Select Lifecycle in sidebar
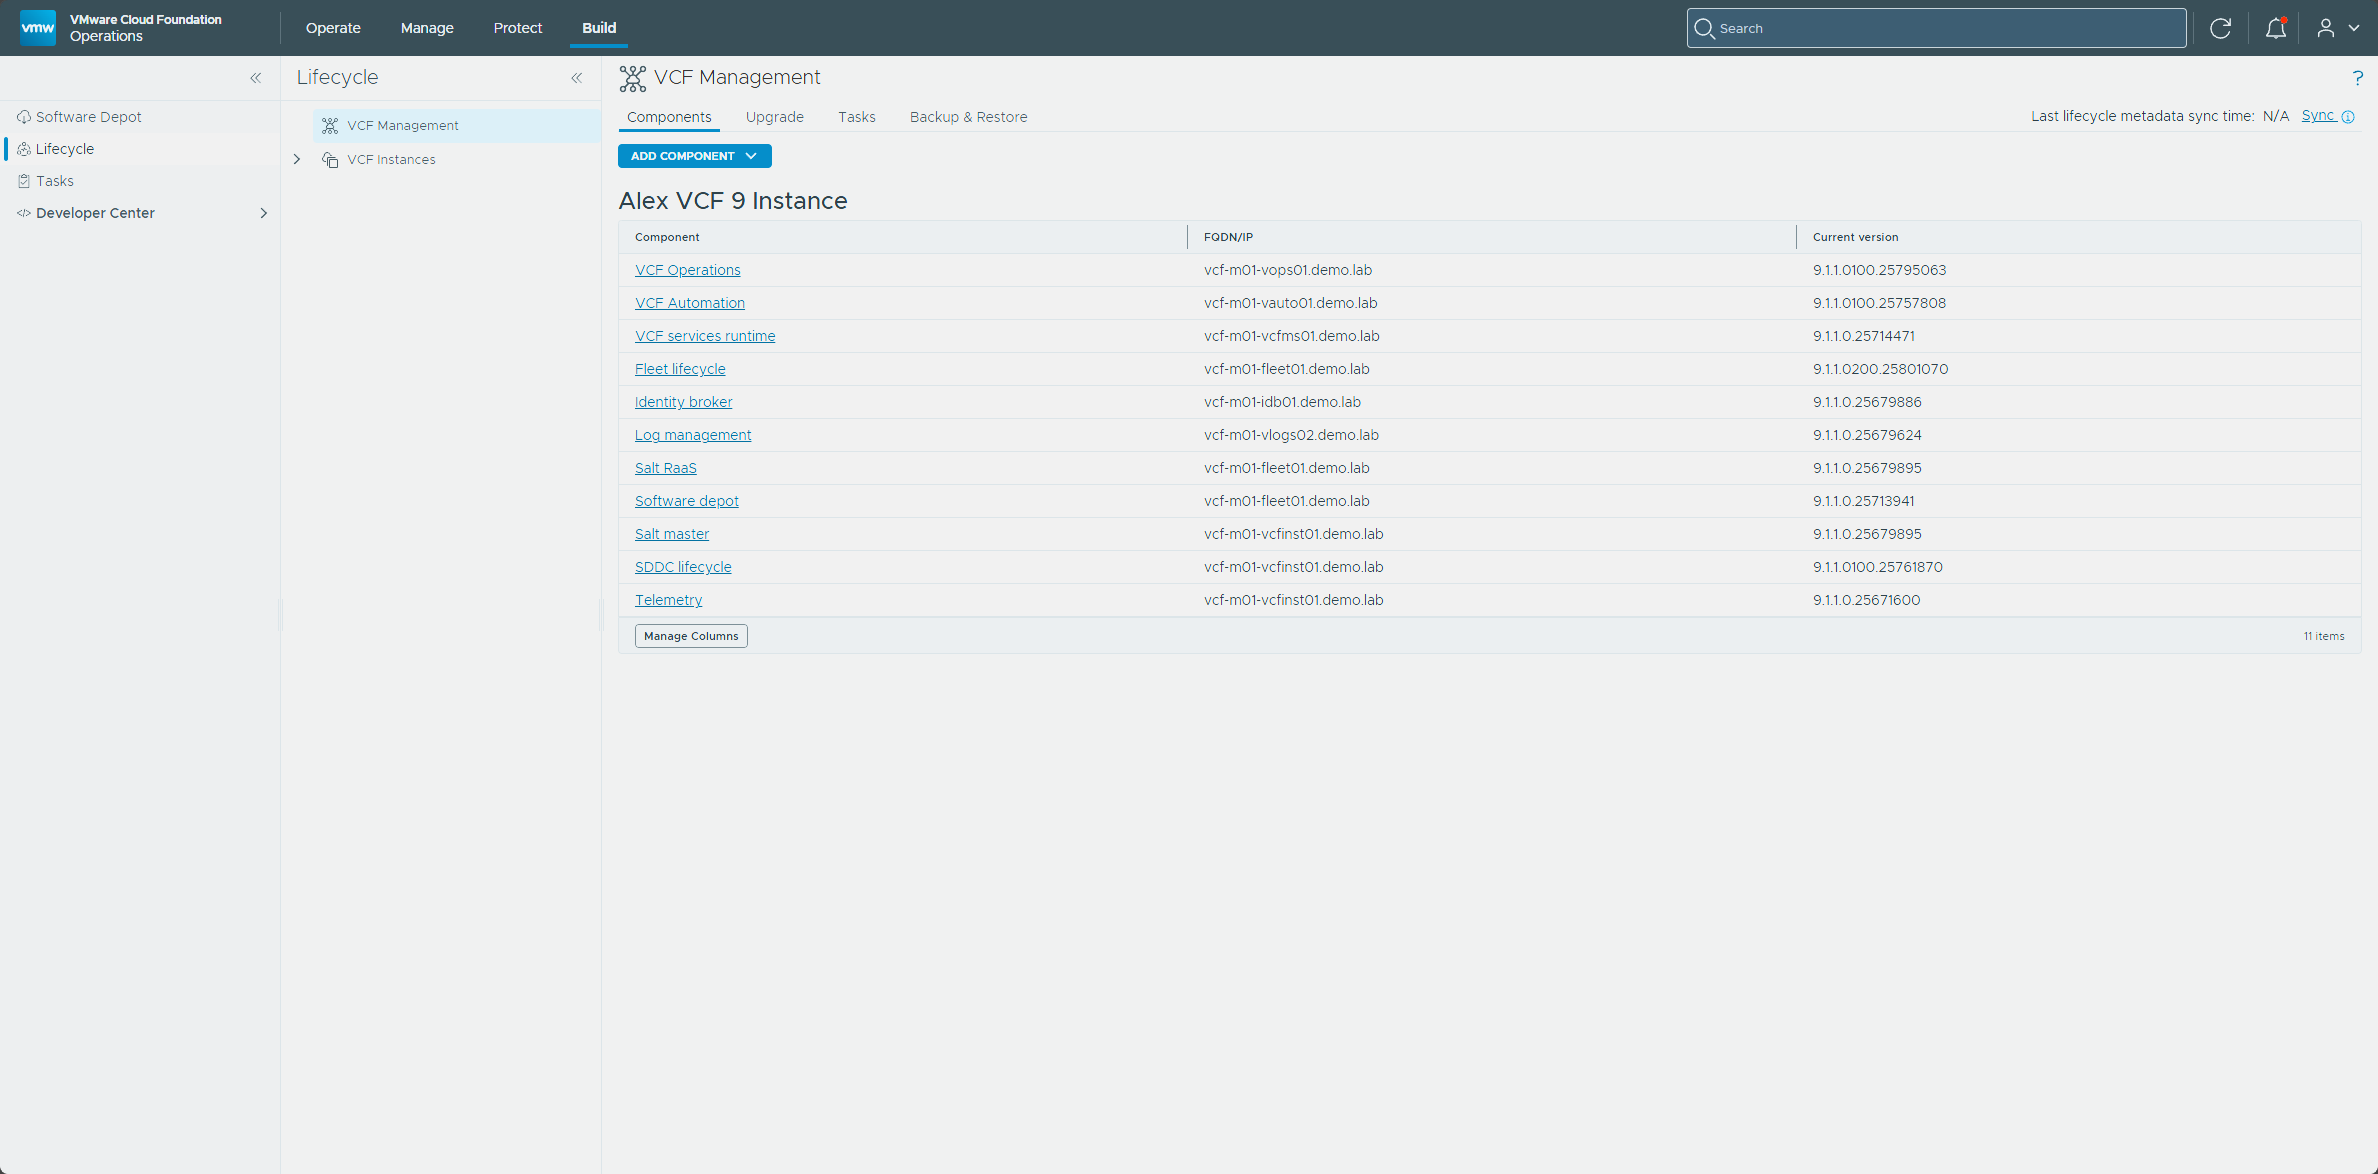2378x1174 pixels. [64, 149]
